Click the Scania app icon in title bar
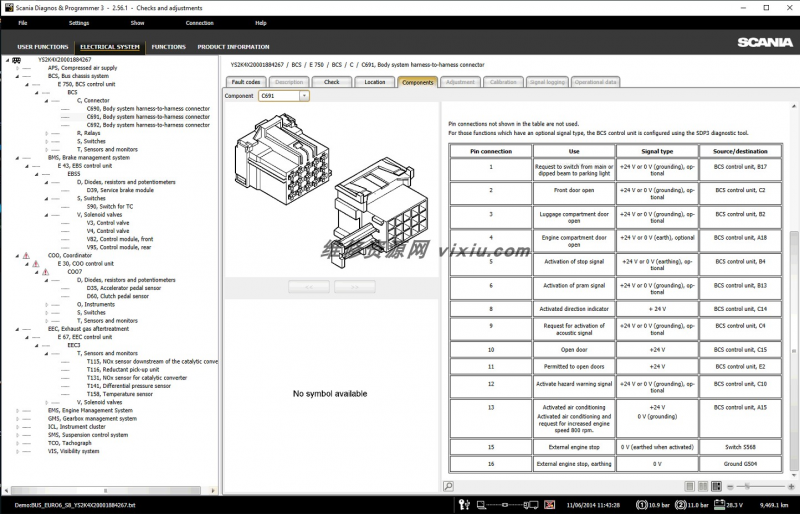The image size is (800, 514). click(x=9, y=8)
